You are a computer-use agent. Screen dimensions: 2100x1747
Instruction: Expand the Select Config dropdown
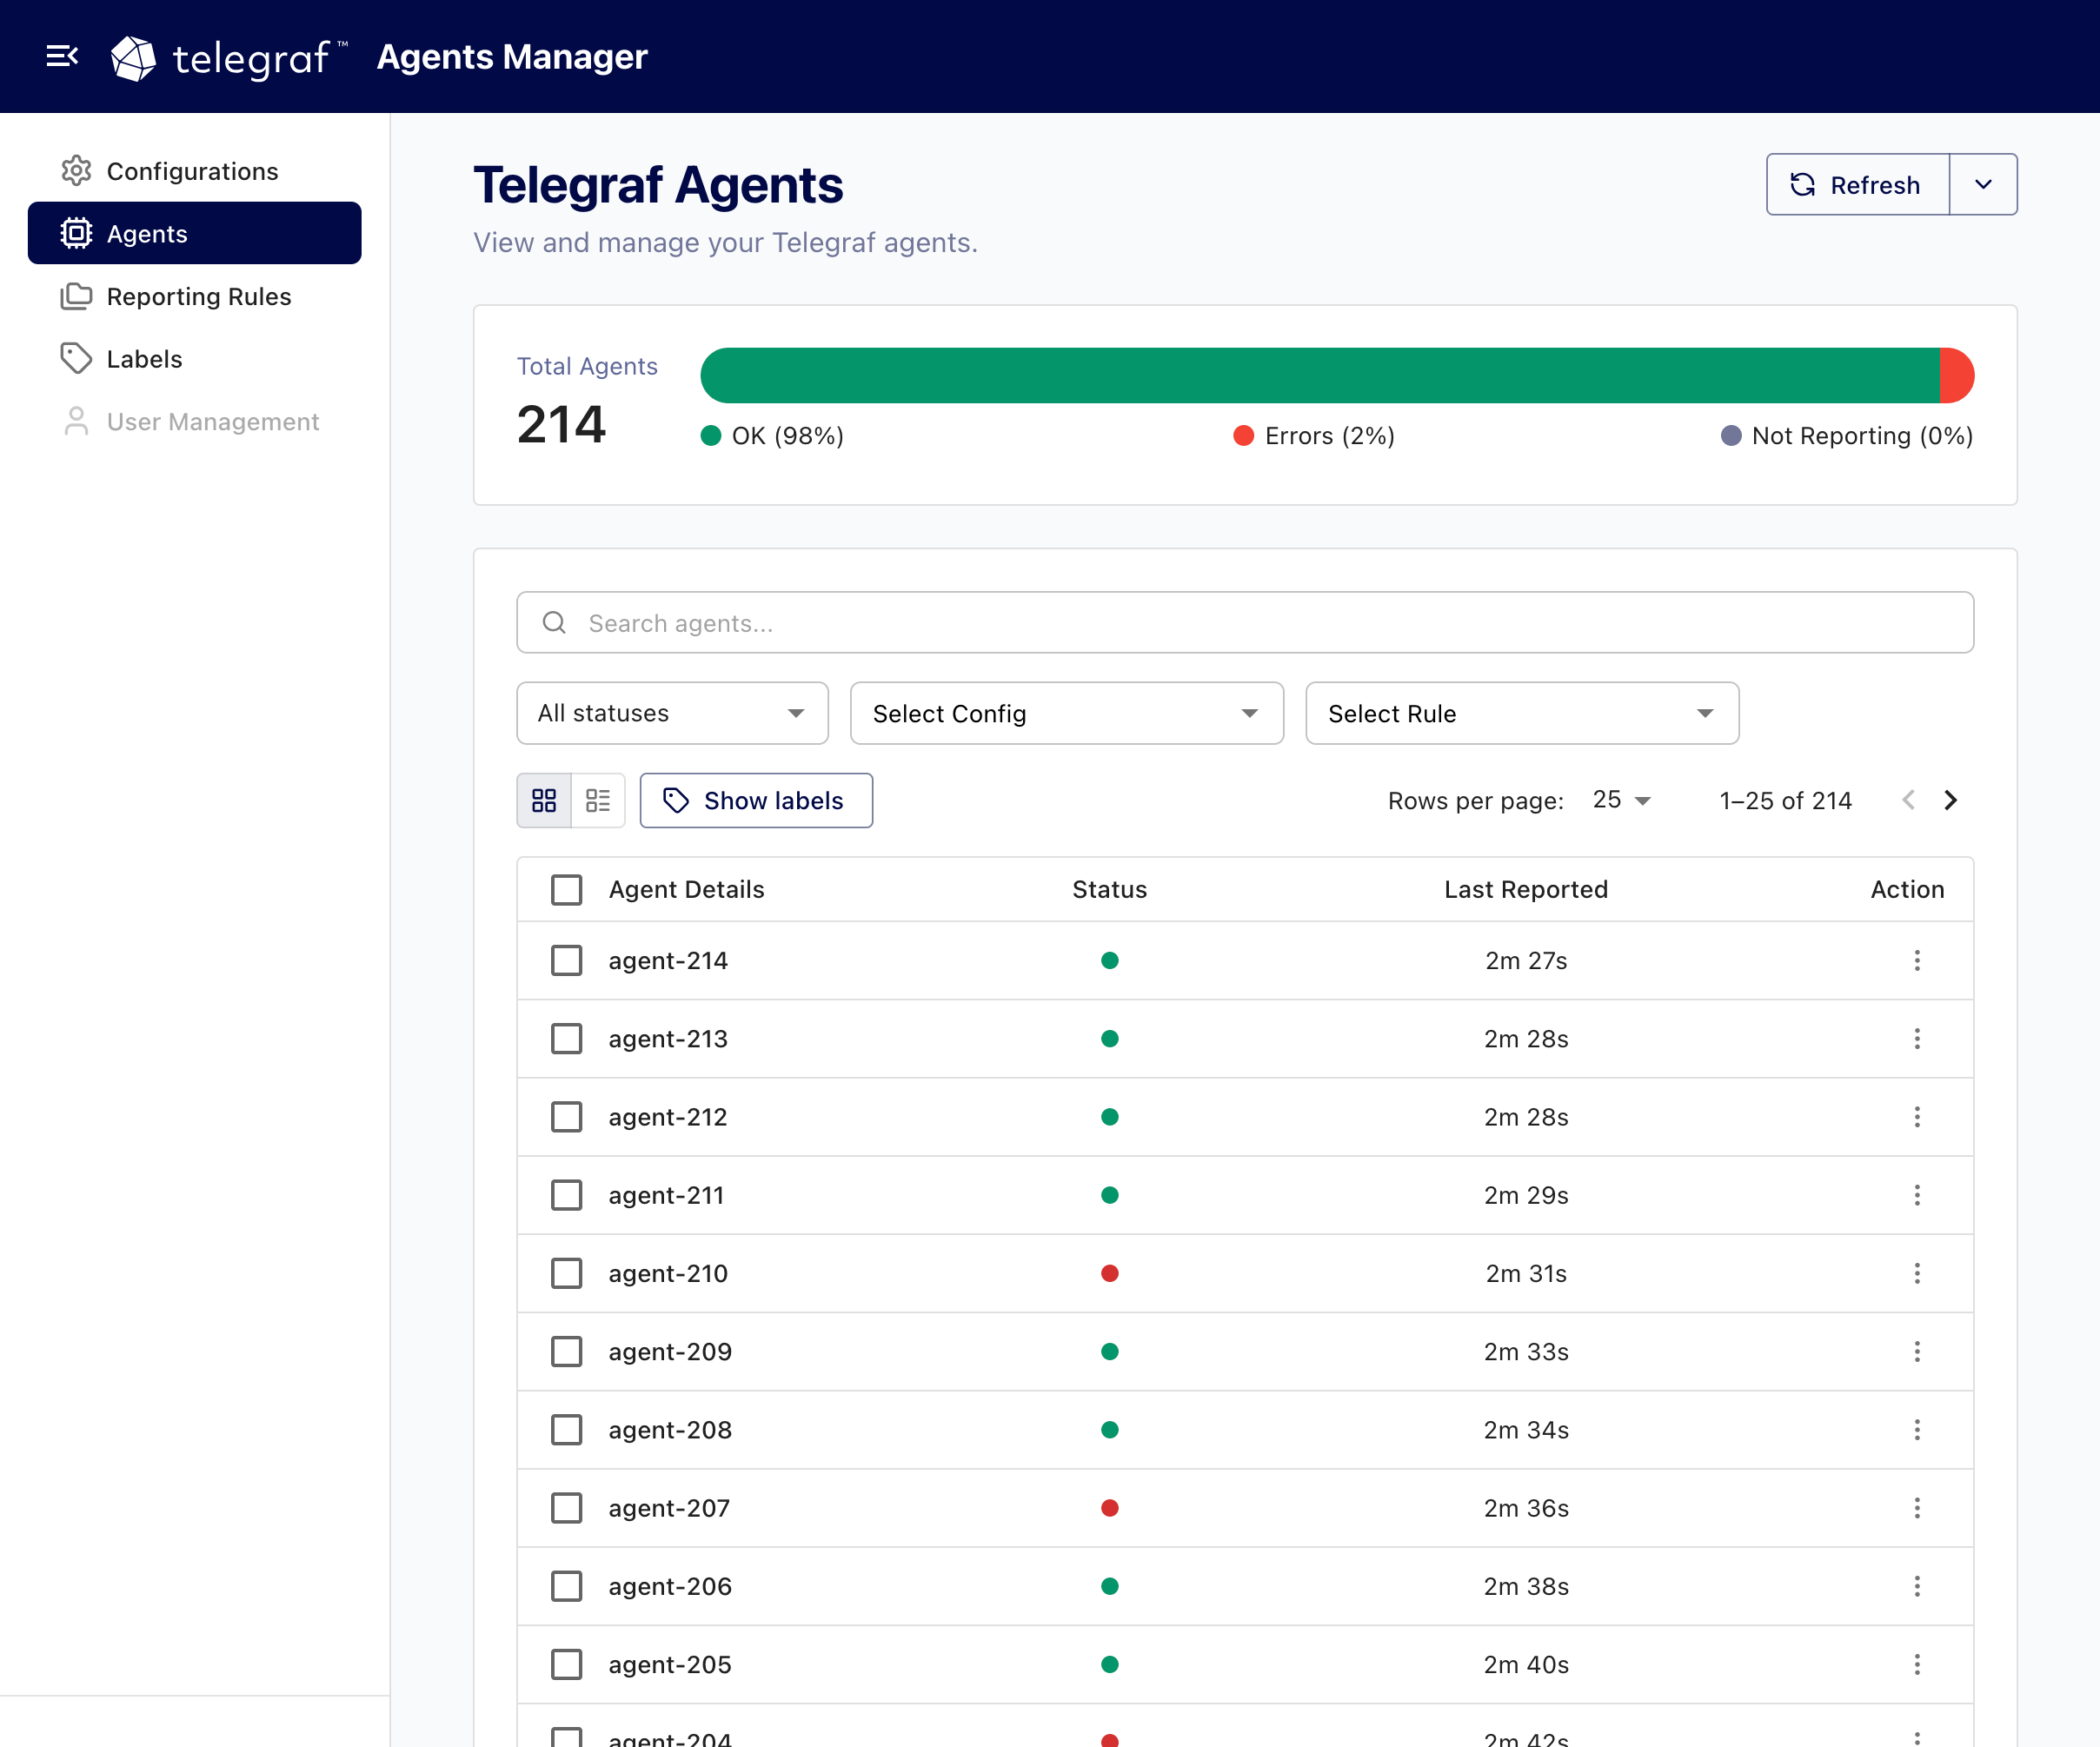[1065, 713]
